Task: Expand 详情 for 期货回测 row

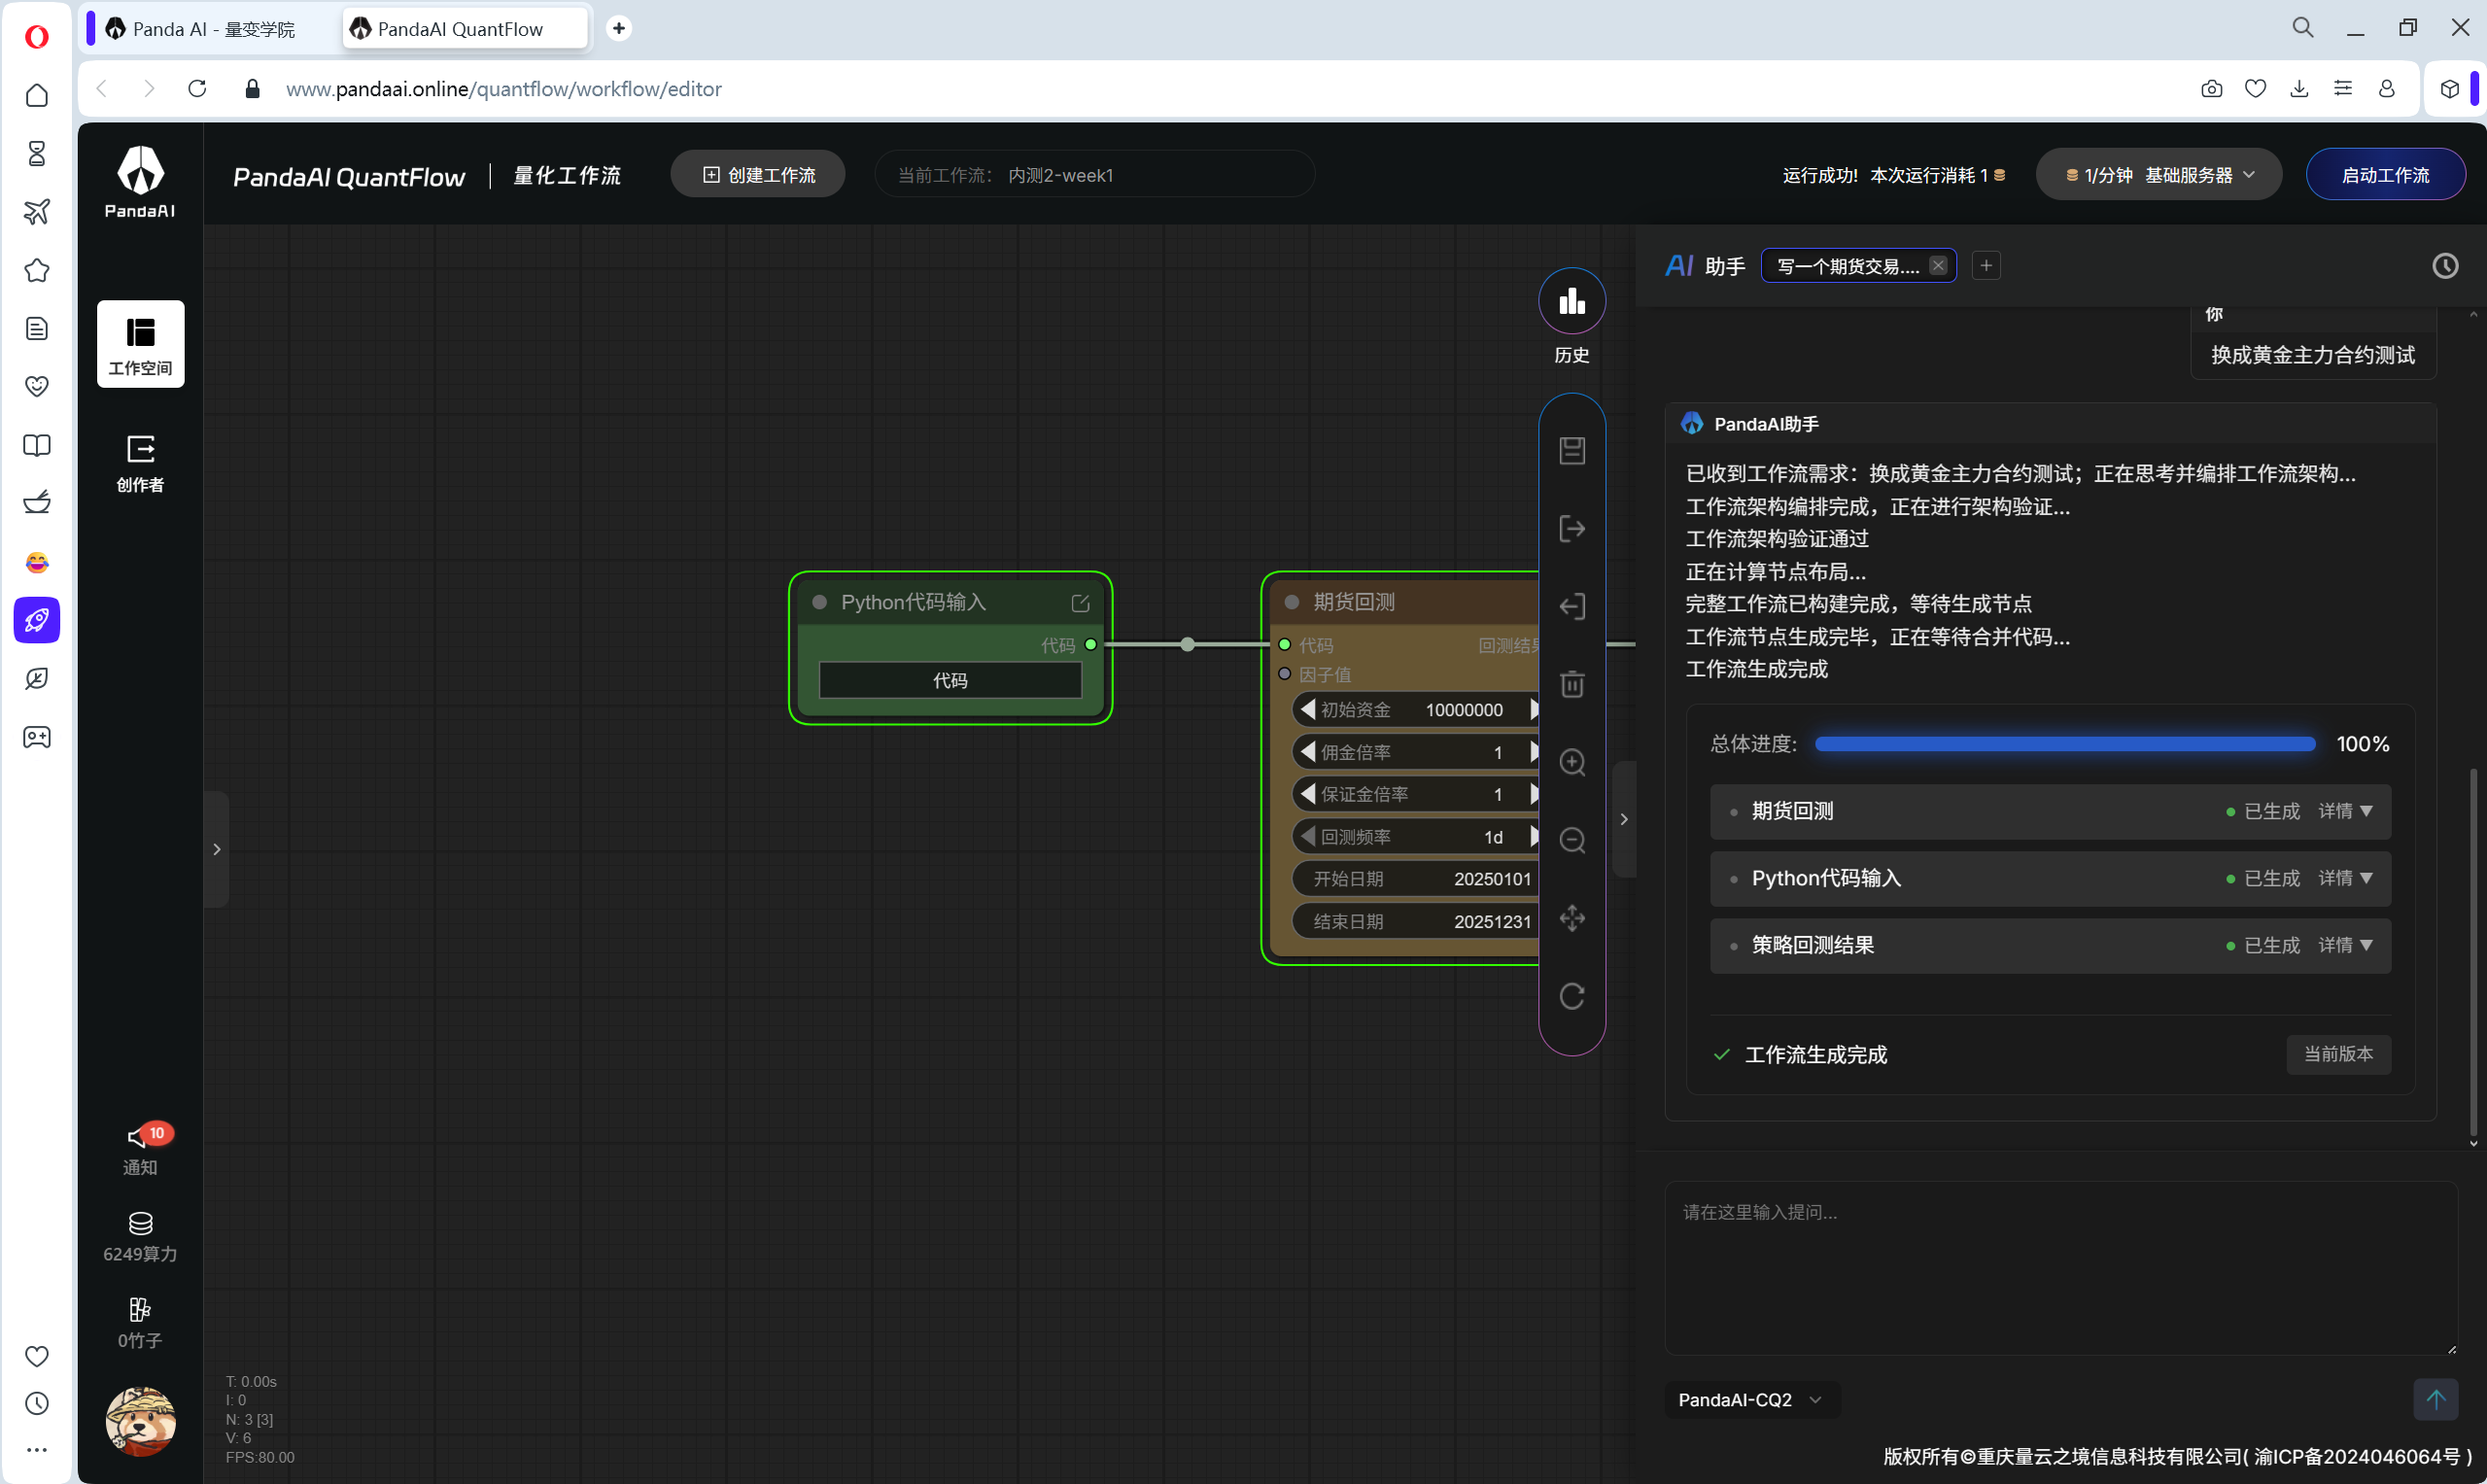Action: click(2345, 811)
